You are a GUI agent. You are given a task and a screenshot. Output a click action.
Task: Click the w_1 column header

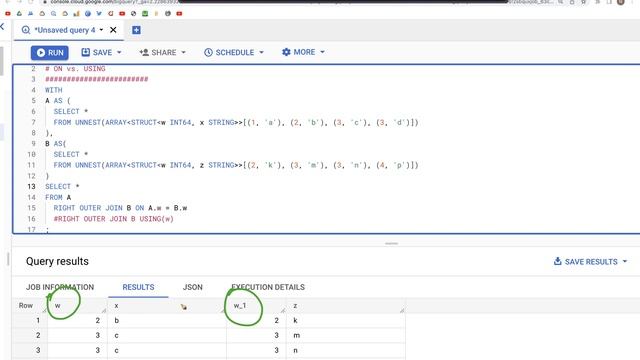point(256,305)
